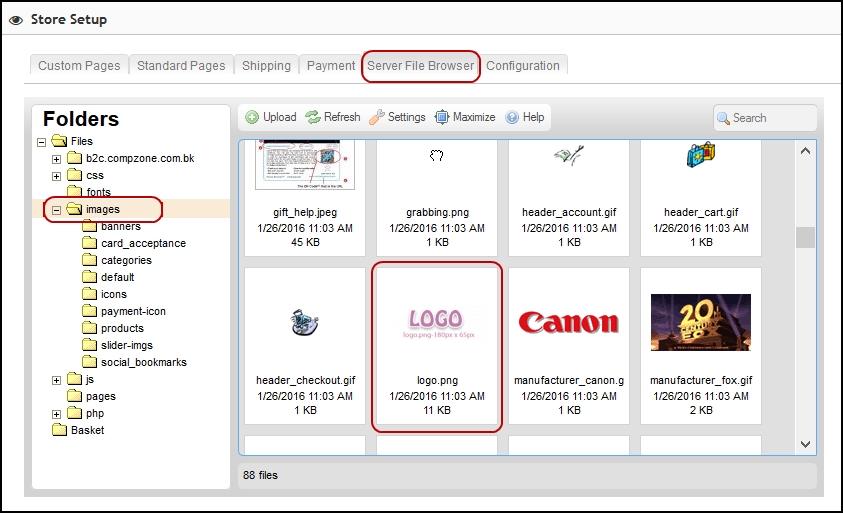Expand the css folder node

tap(56, 176)
